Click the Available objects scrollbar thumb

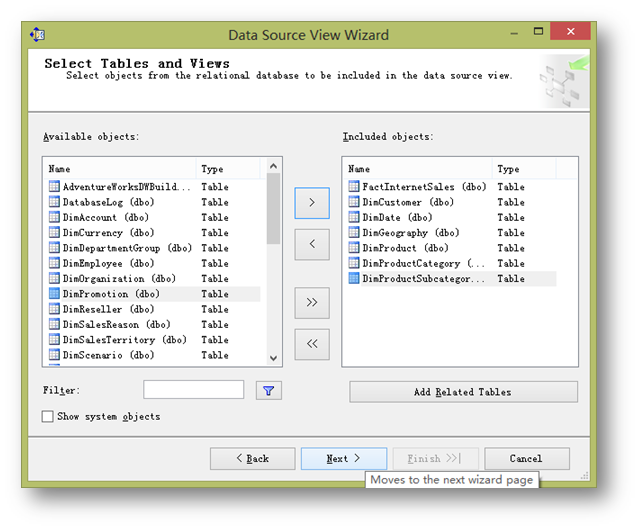click(x=273, y=209)
